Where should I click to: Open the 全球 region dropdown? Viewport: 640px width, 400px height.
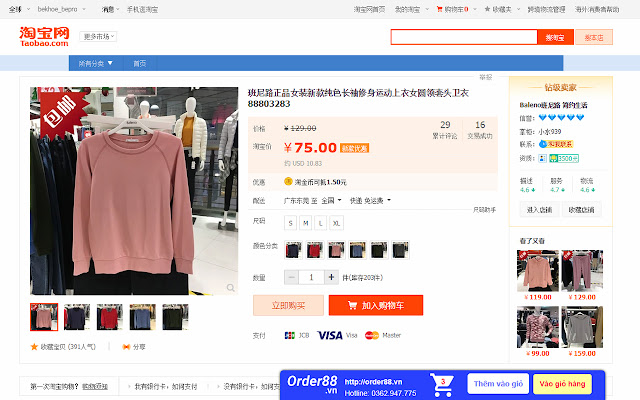(x=19, y=9)
